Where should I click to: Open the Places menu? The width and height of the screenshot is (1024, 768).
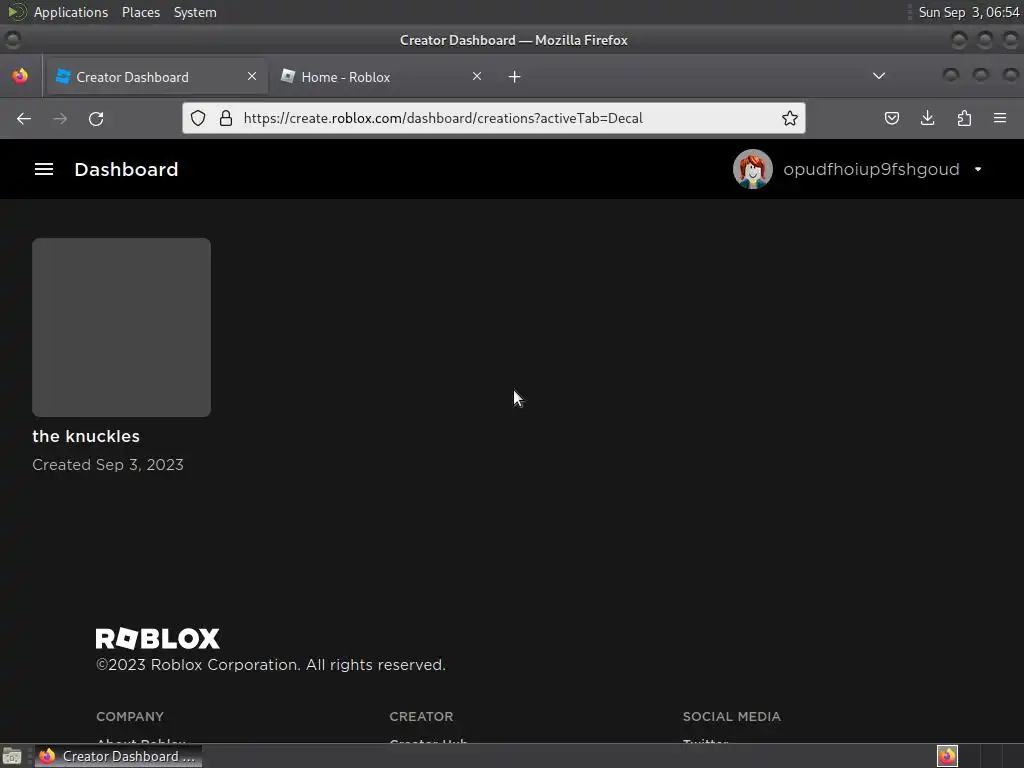(x=141, y=12)
